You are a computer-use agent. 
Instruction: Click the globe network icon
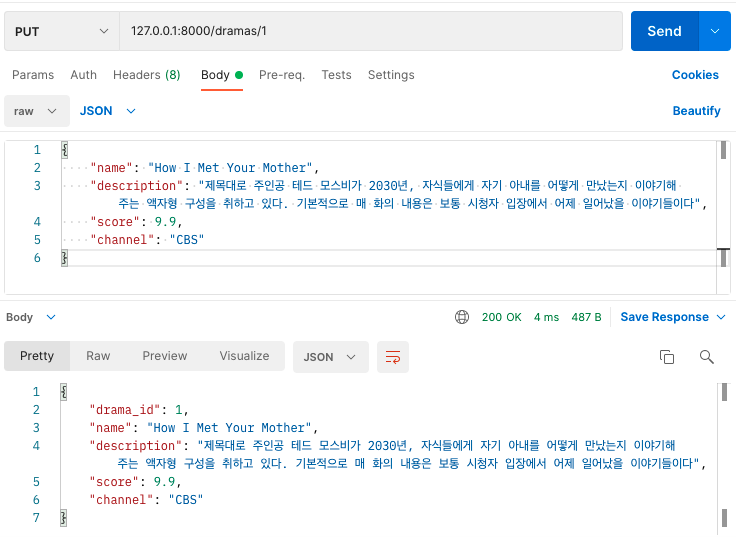tap(462, 317)
